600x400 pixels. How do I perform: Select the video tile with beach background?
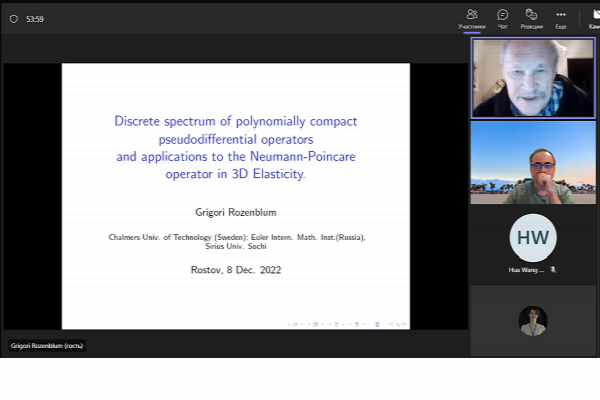click(x=533, y=163)
